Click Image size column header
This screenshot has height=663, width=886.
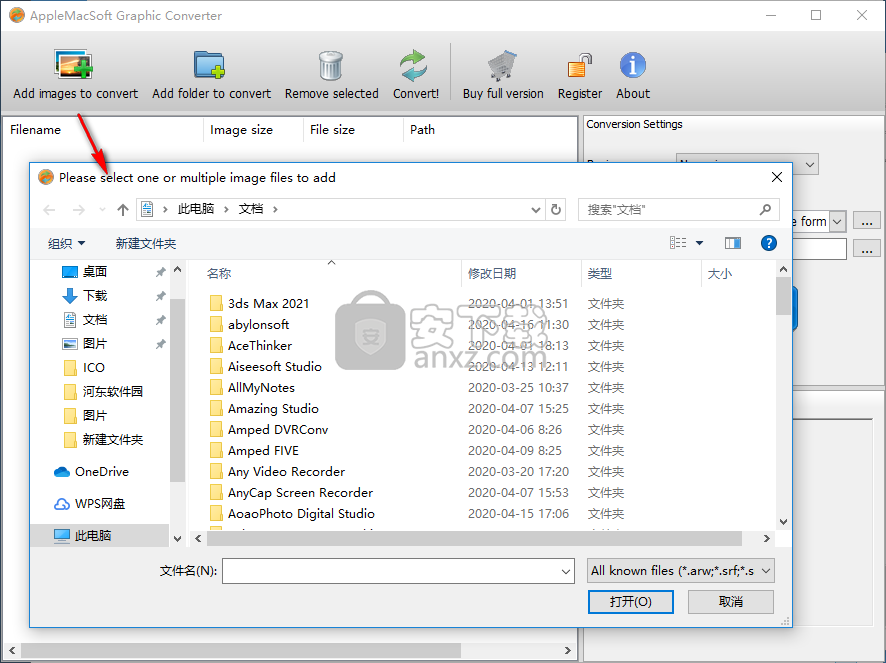[241, 130]
